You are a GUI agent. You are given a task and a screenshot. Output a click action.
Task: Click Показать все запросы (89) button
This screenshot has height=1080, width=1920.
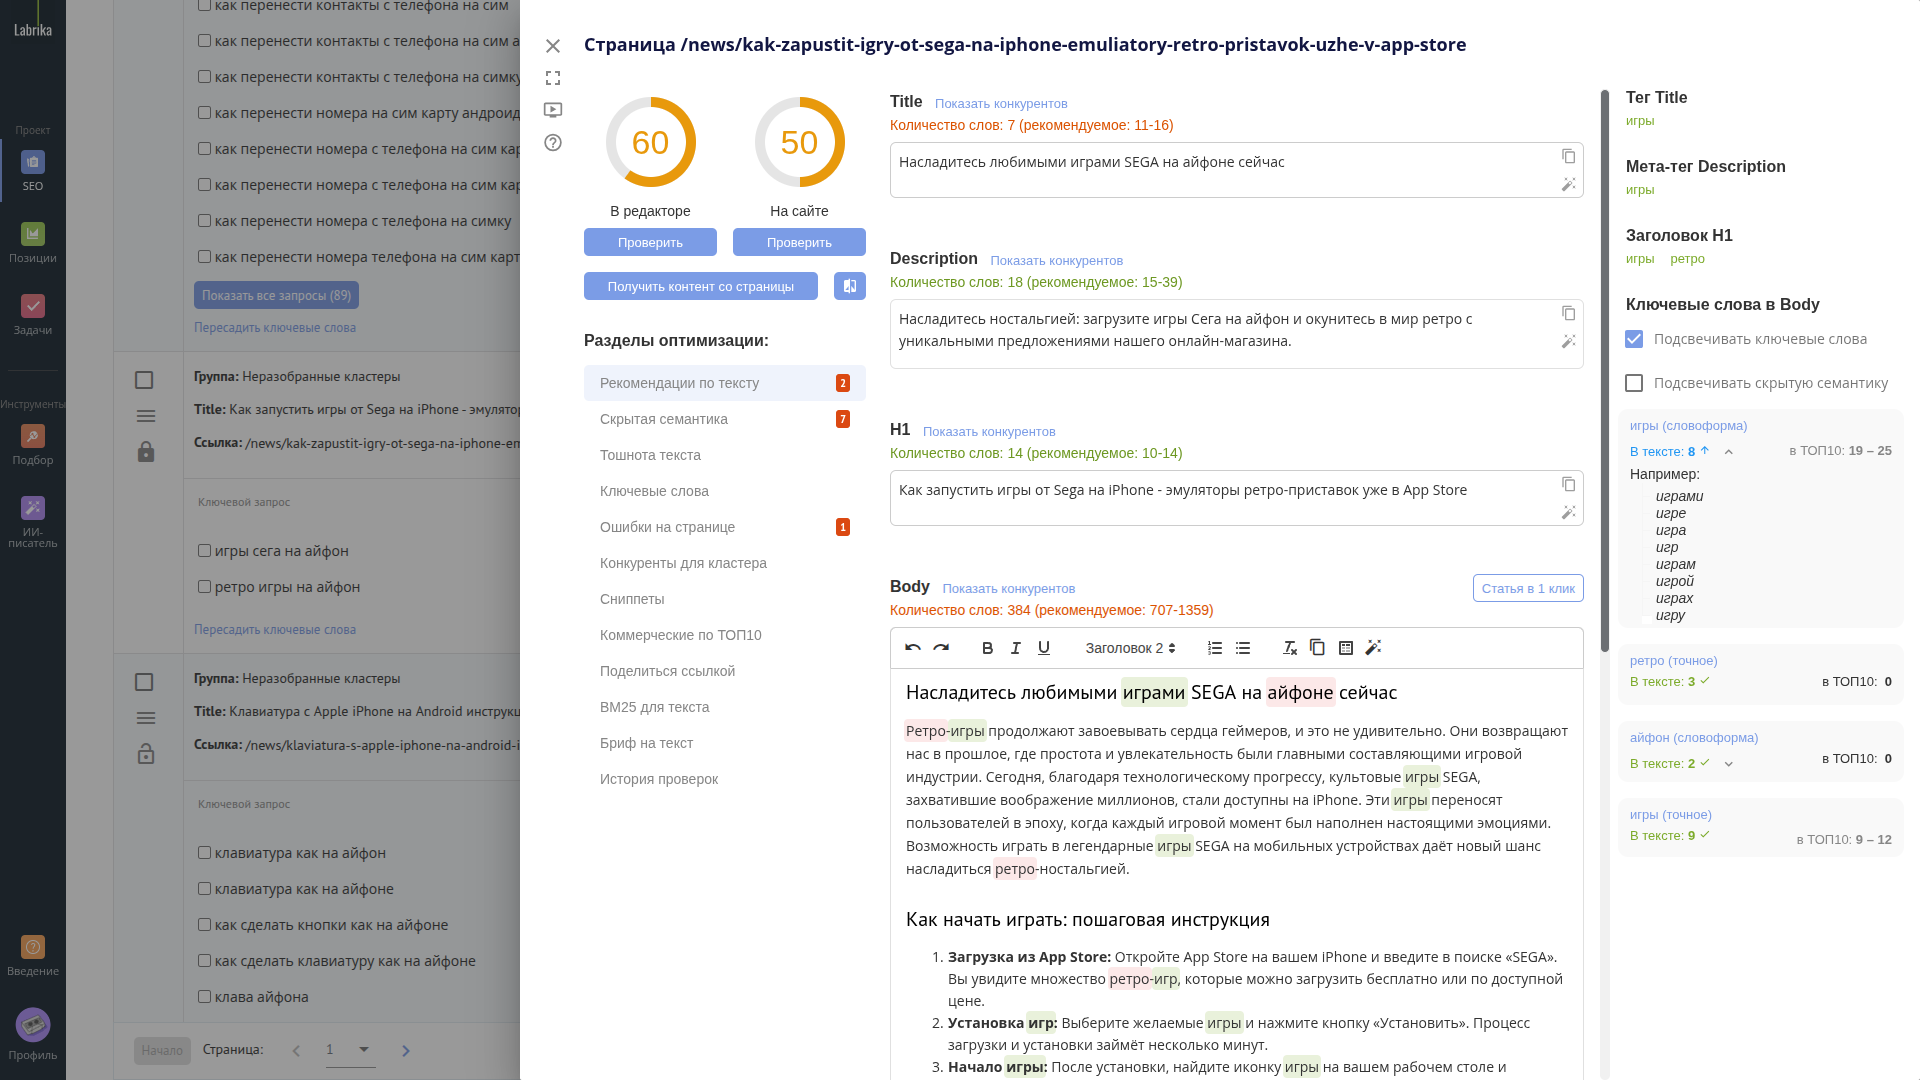[276, 295]
